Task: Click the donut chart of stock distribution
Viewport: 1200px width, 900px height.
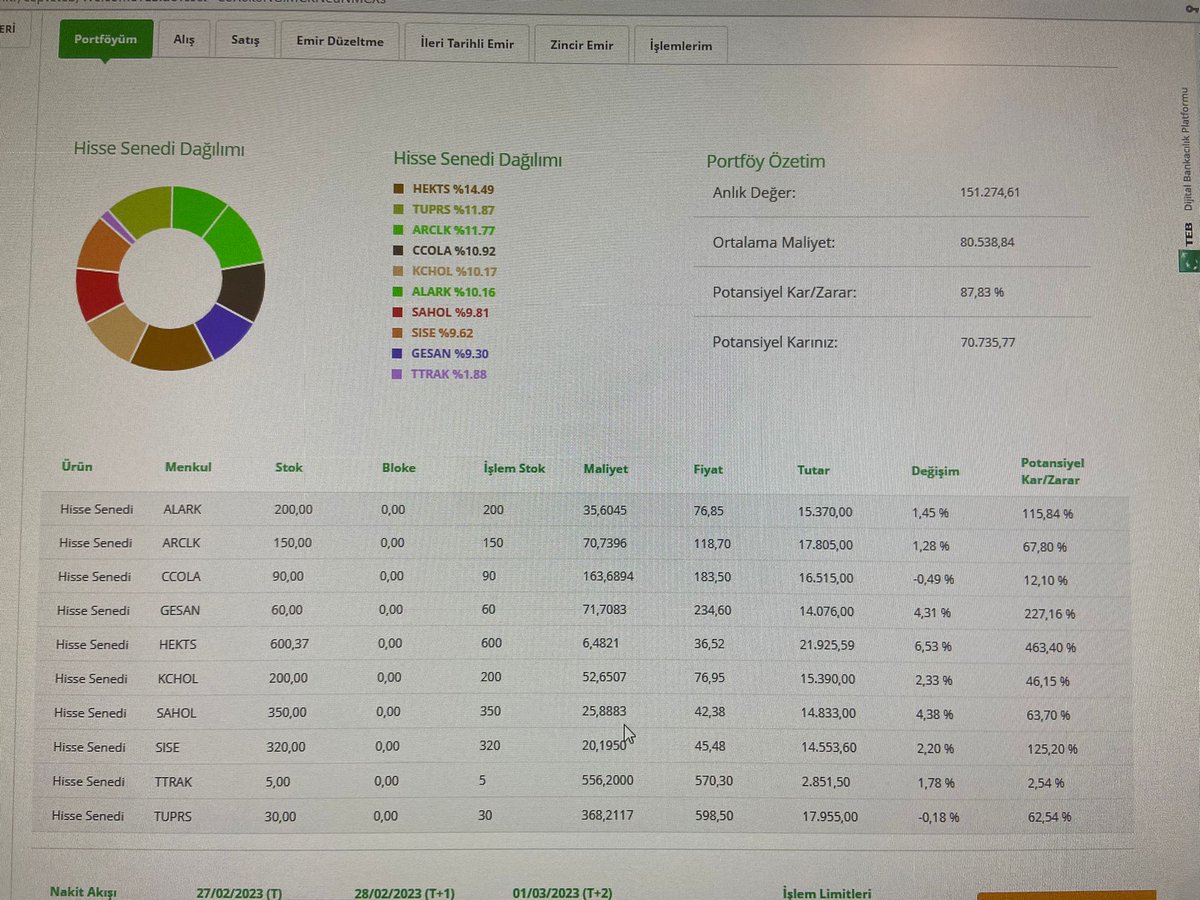Action: tap(170, 278)
